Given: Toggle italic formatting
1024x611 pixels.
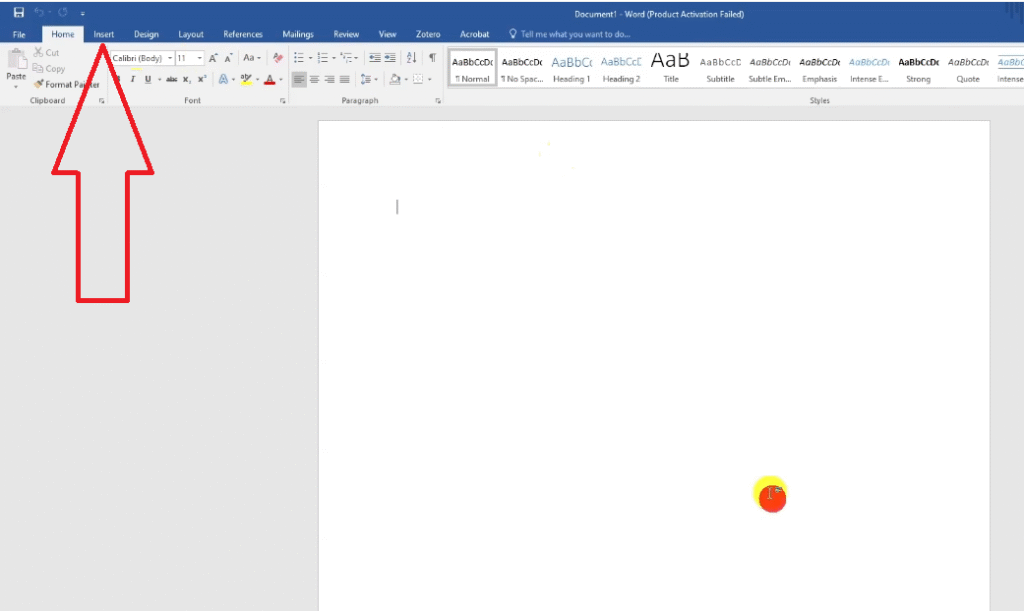Looking at the screenshot, I should click(x=132, y=79).
